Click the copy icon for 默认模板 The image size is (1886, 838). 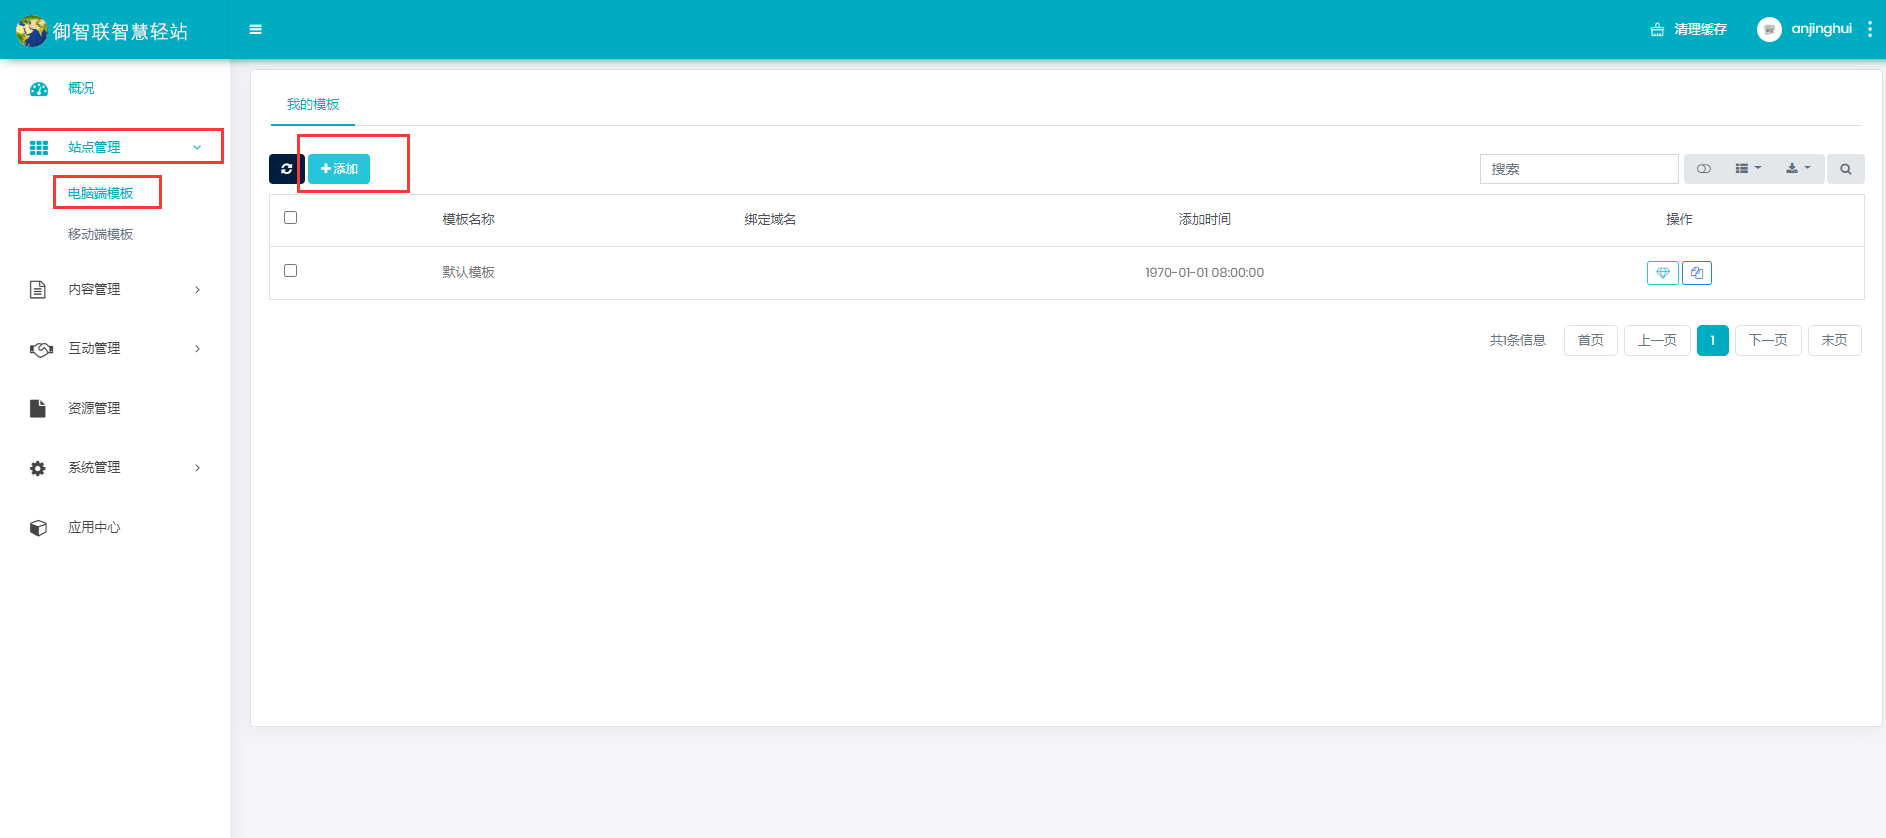pos(1697,273)
